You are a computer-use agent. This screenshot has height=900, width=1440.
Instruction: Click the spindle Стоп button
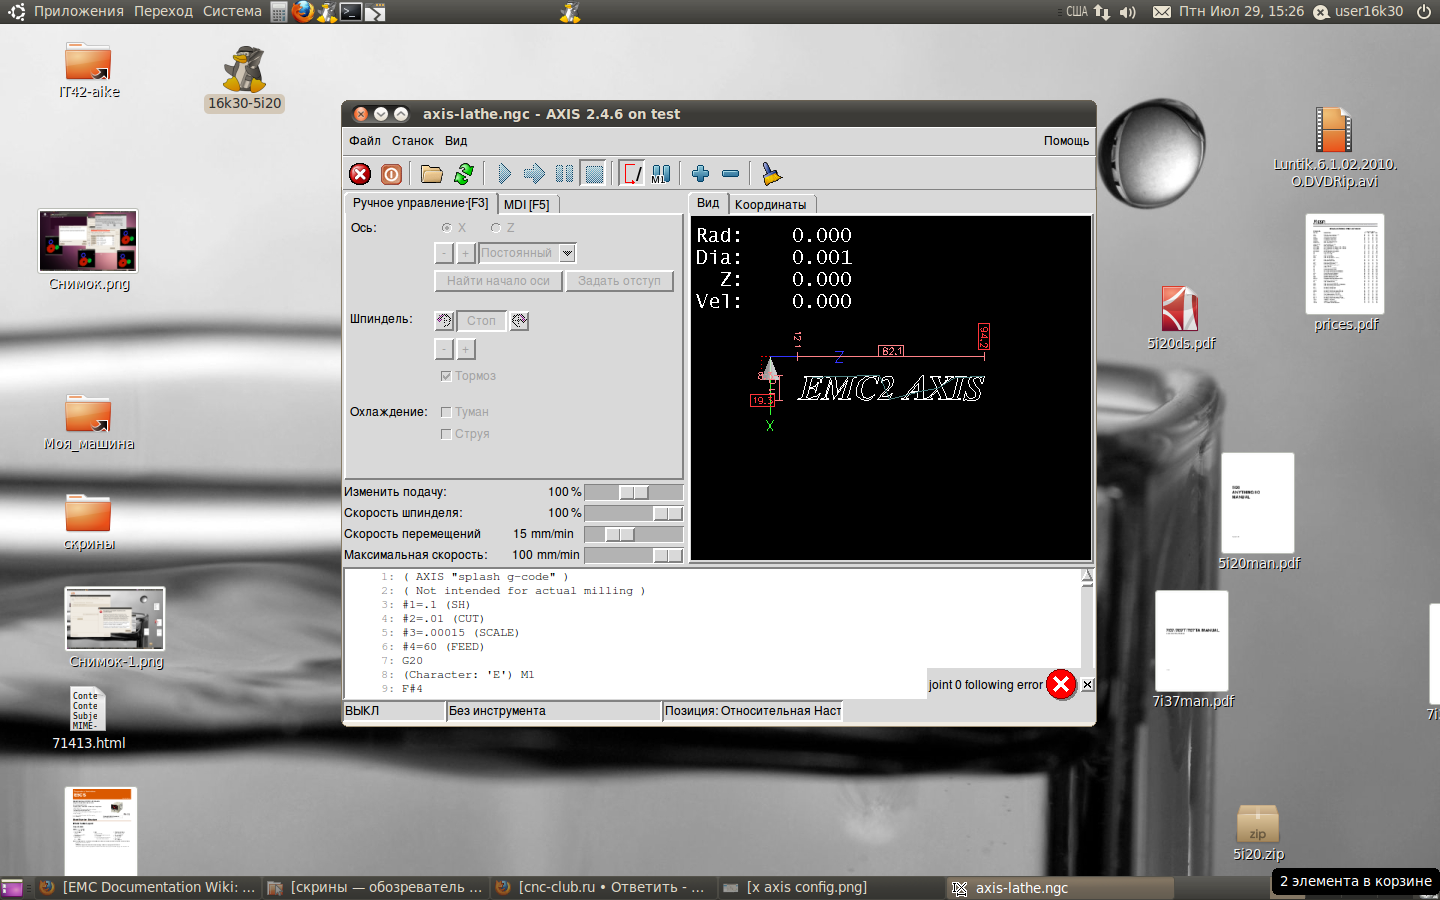pyautogui.click(x=481, y=321)
